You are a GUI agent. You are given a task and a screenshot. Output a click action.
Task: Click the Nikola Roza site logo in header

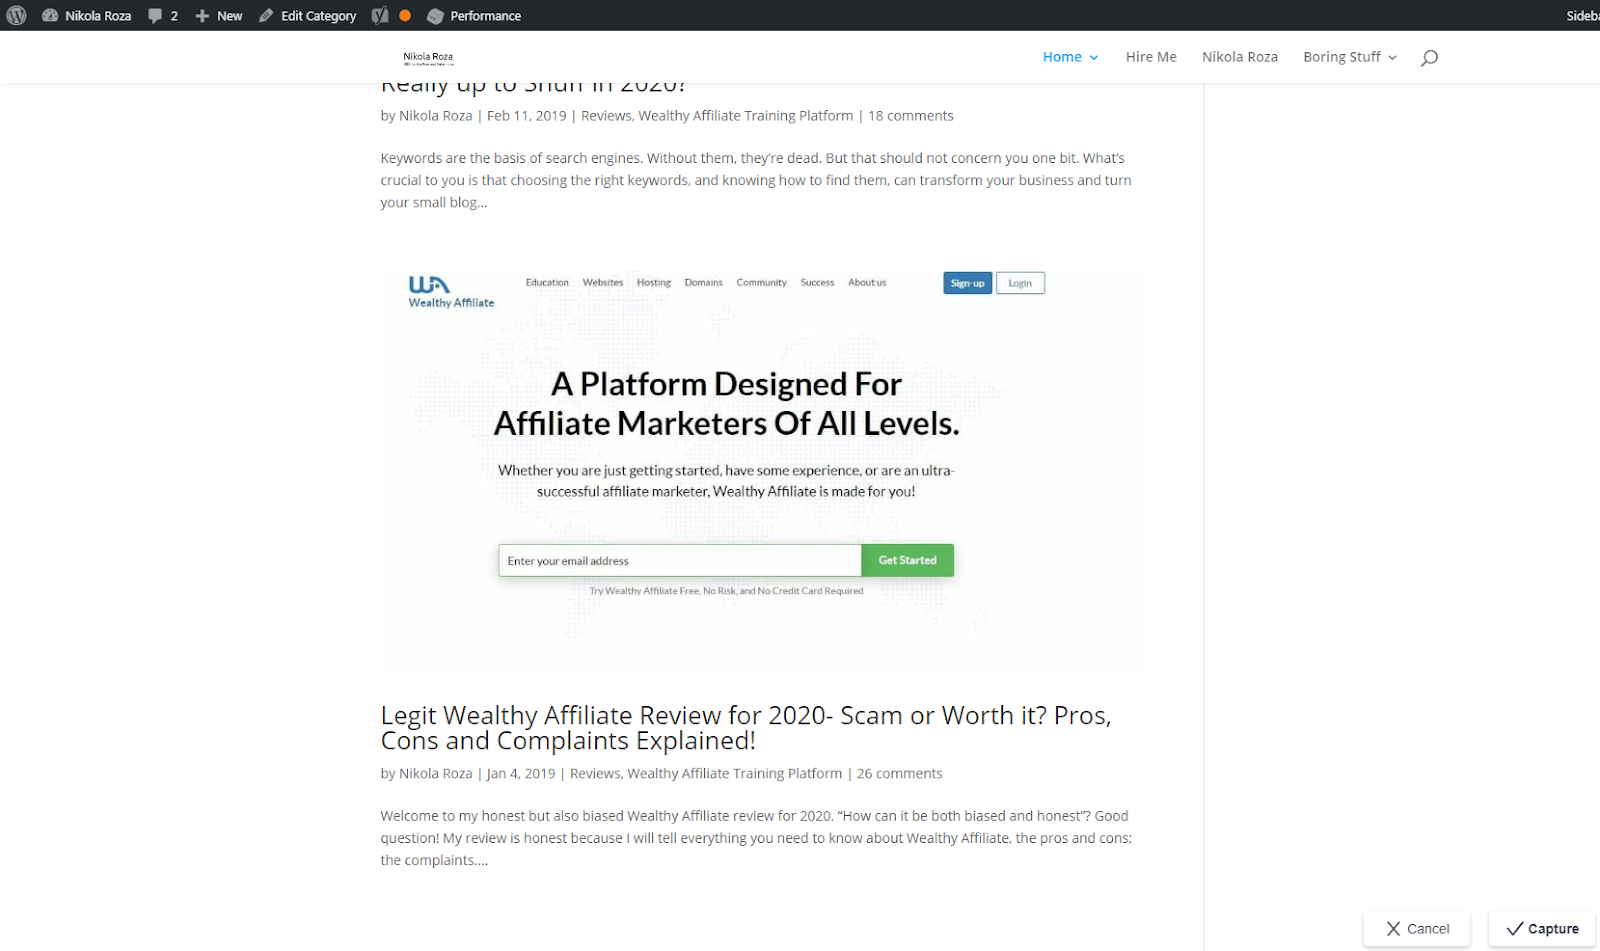click(x=428, y=58)
